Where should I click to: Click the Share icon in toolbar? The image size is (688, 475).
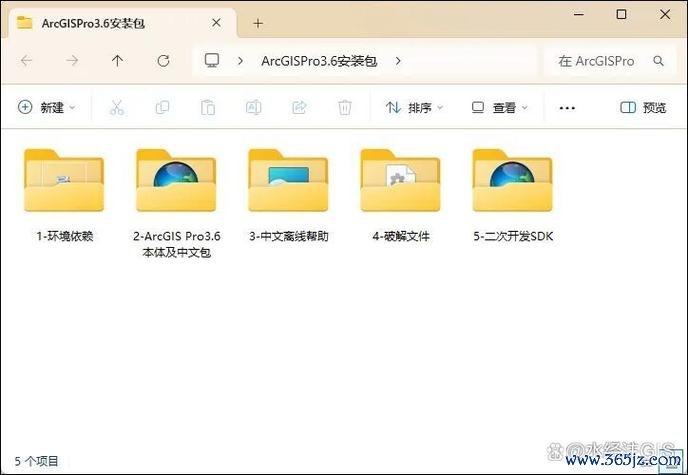point(299,107)
